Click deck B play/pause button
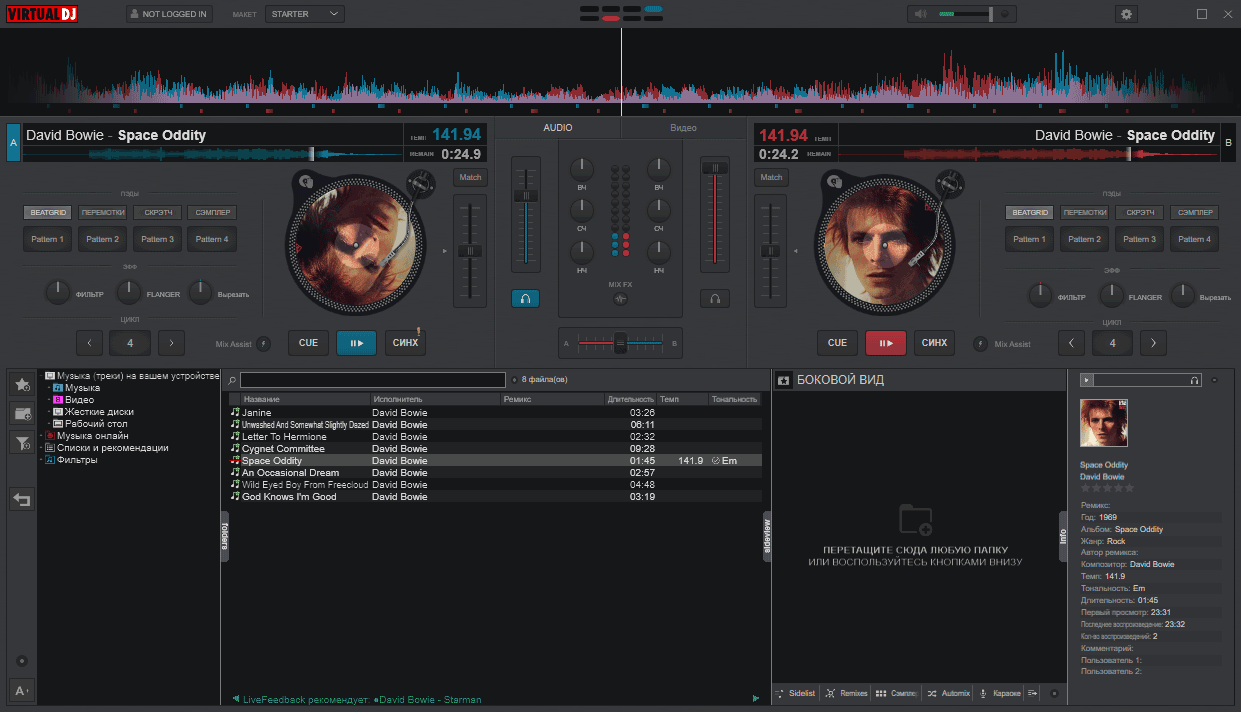This screenshot has width=1241, height=712. click(885, 343)
